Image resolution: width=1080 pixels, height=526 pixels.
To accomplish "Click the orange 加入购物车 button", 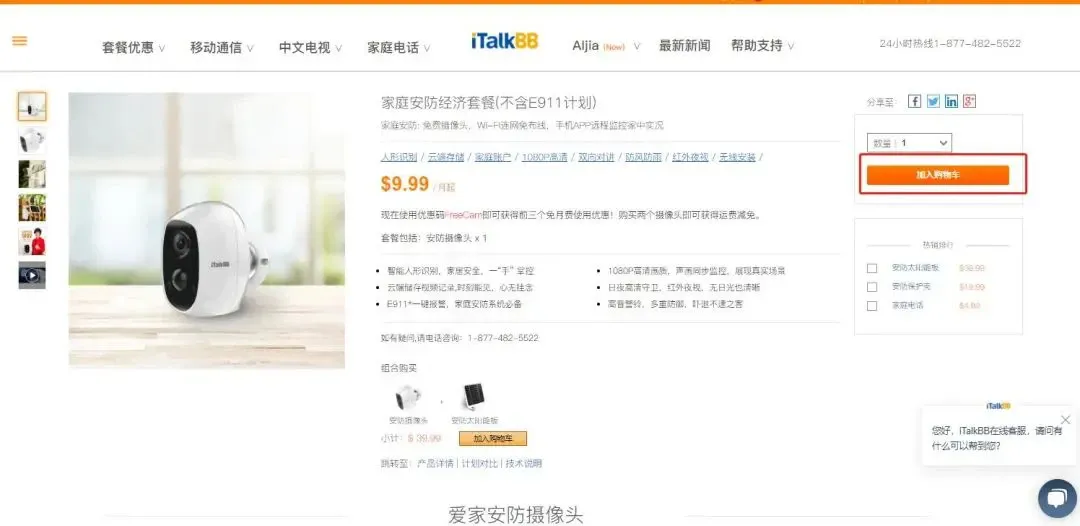I will (937, 175).
